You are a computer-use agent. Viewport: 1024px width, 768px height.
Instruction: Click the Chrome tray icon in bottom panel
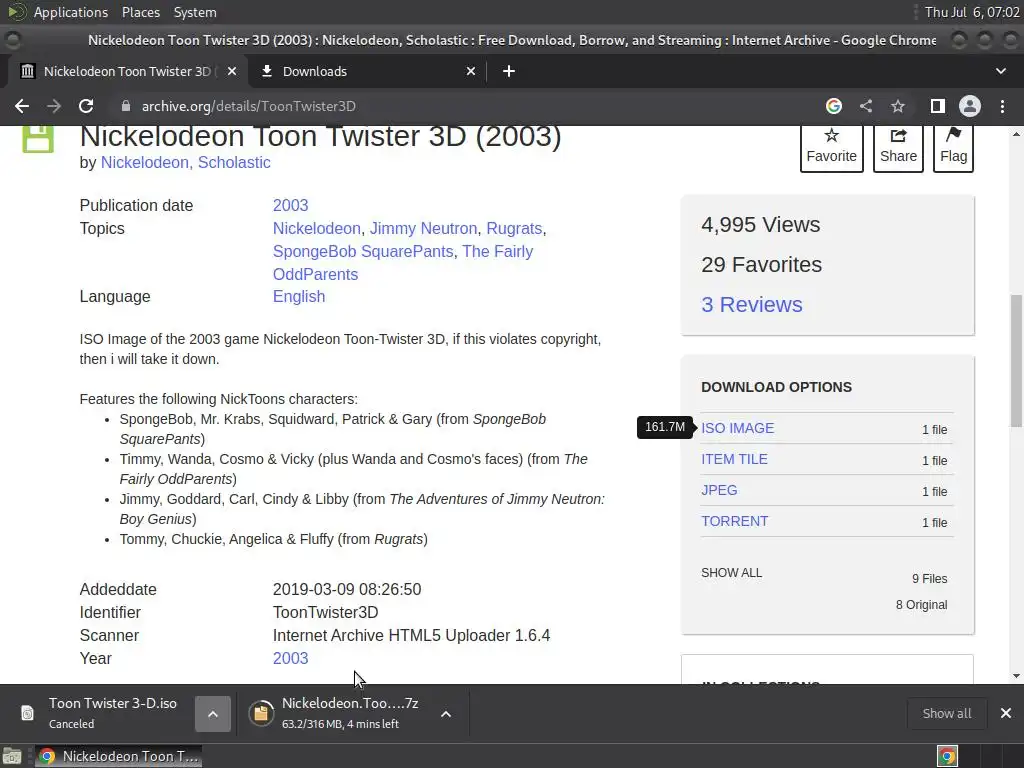(947, 756)
